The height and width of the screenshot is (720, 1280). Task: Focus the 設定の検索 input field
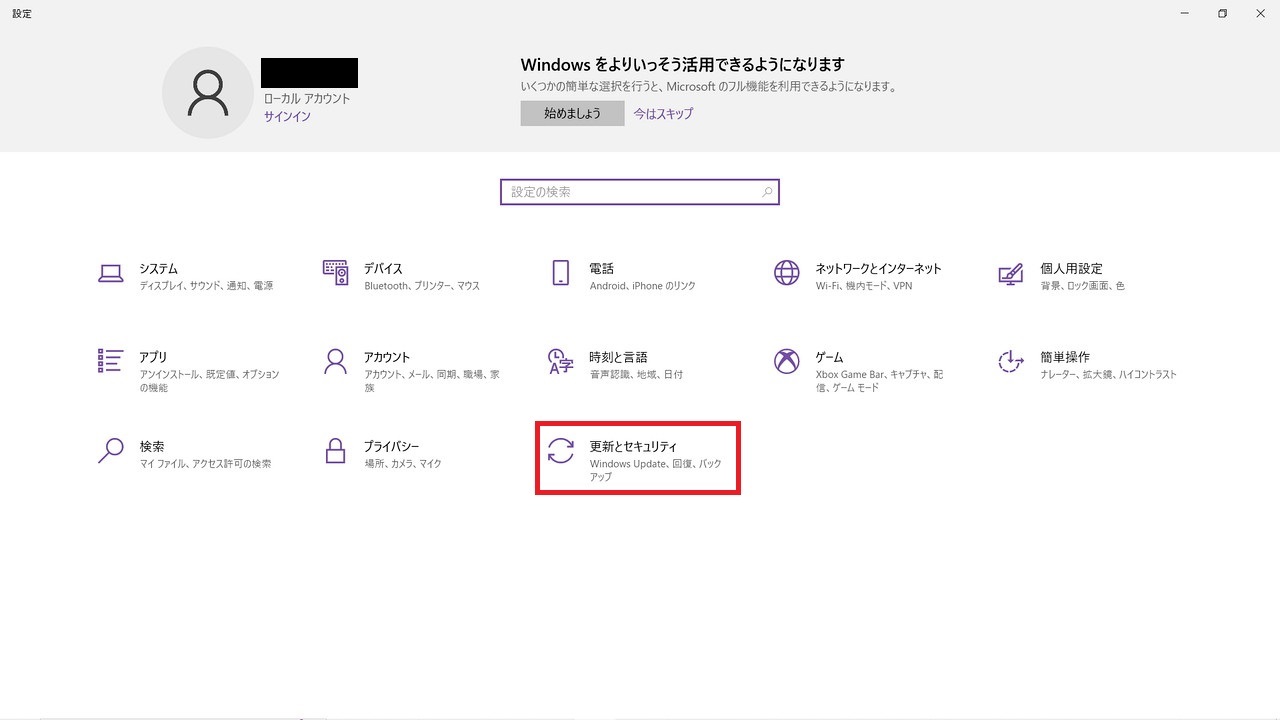tap(639, 192)
